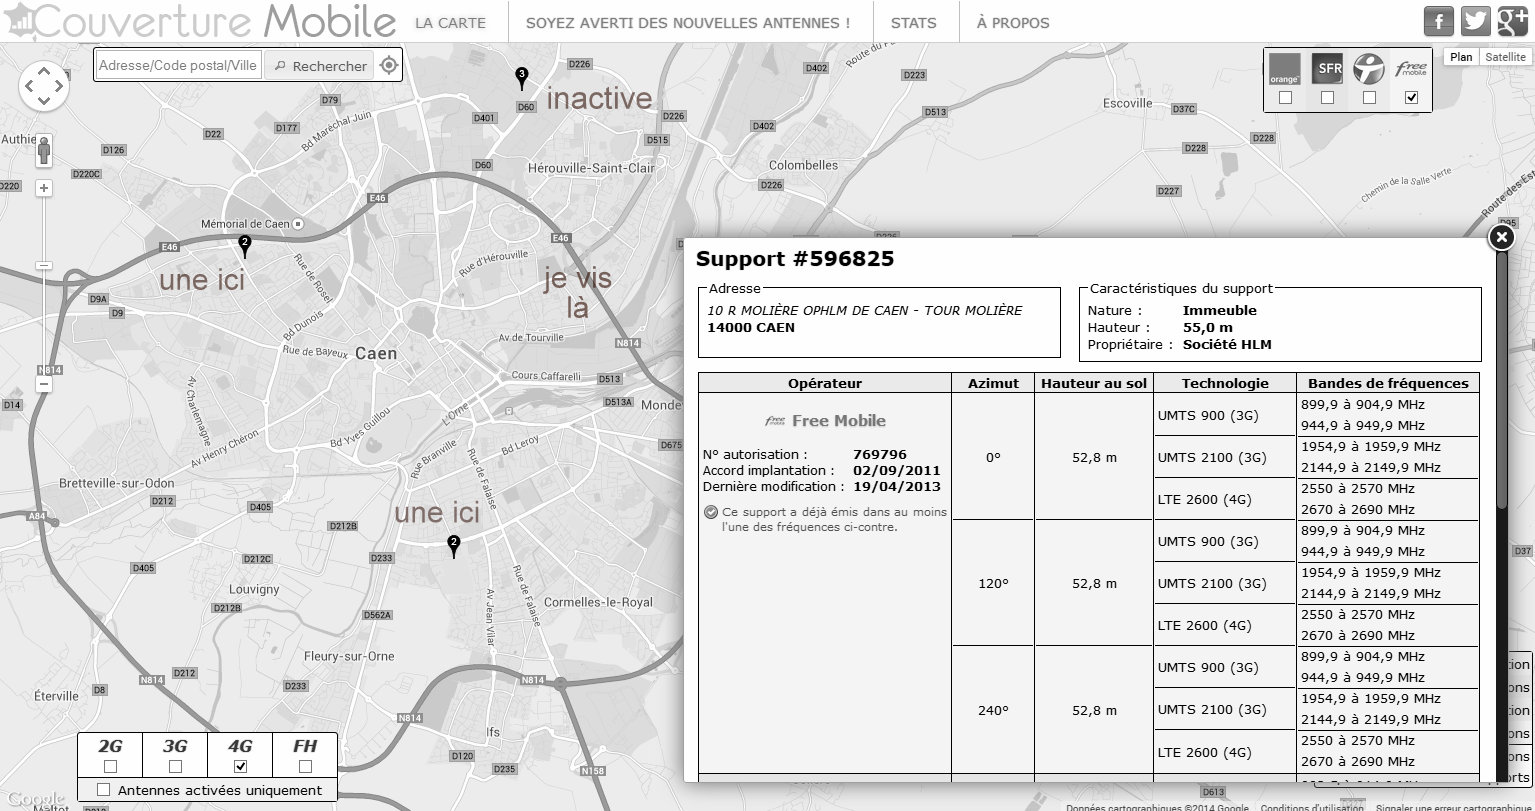Viewport: 1535px width, 811px height.
Task: Click the 'Azimut' column header
Action: coord(993,383)
